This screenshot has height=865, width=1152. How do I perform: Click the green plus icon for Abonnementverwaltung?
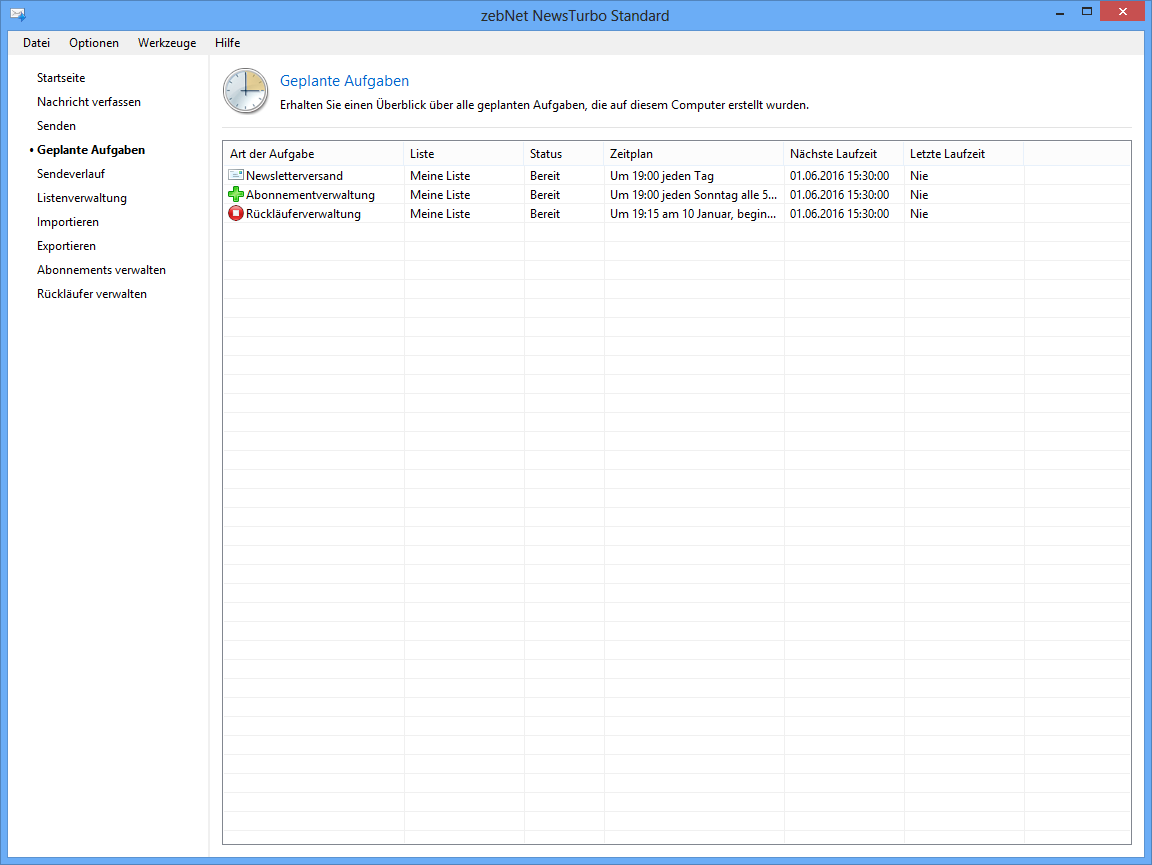[236, 195]
